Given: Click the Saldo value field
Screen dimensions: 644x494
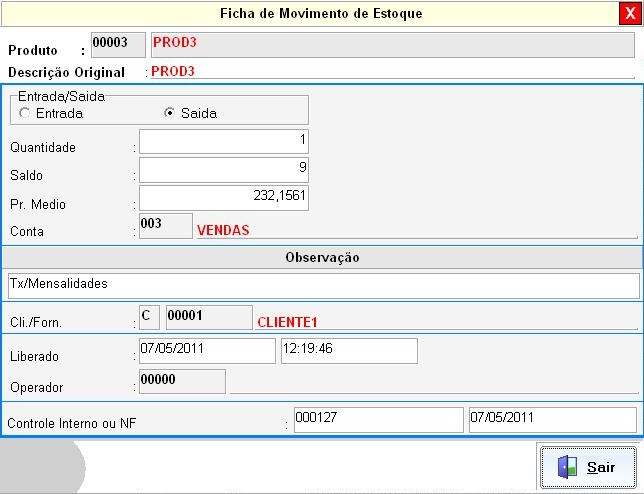Looking at the screenshot, I should pyautogui.click(x=223, y=169).
